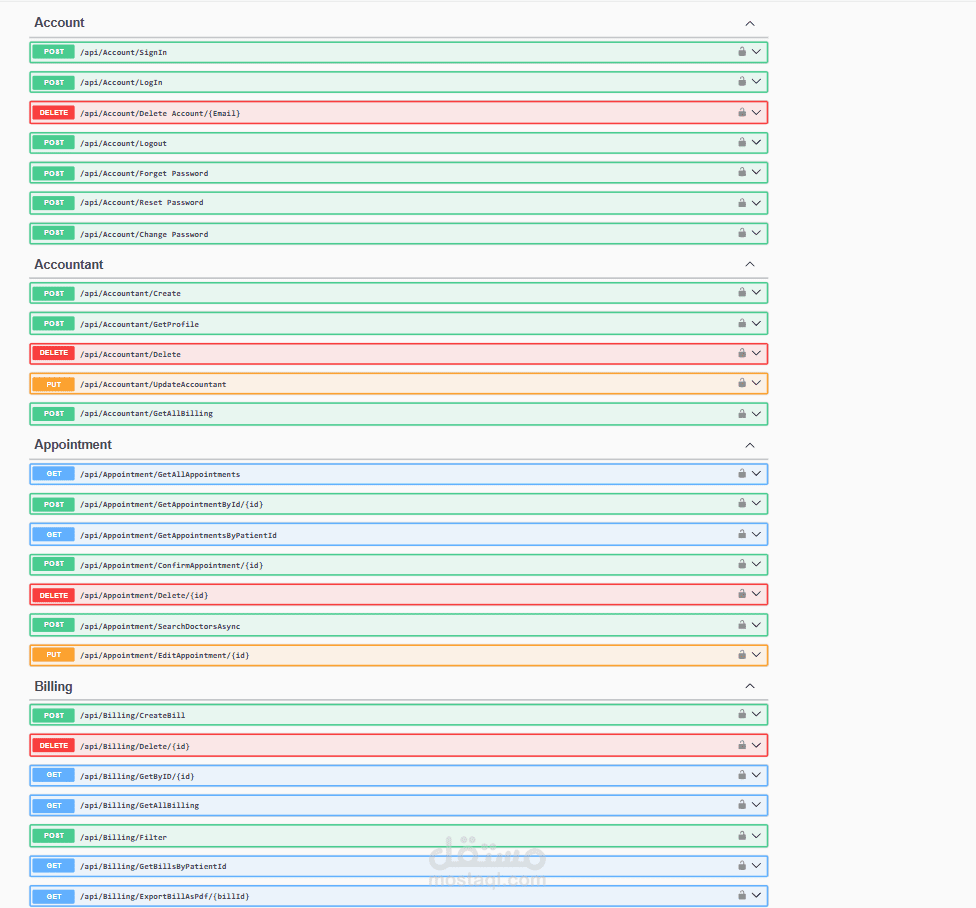Screen dimensions: 976x908
Task: Click the lock icon beside /api/Billing/GetAllBilling
Action: (x=741, y=805)
